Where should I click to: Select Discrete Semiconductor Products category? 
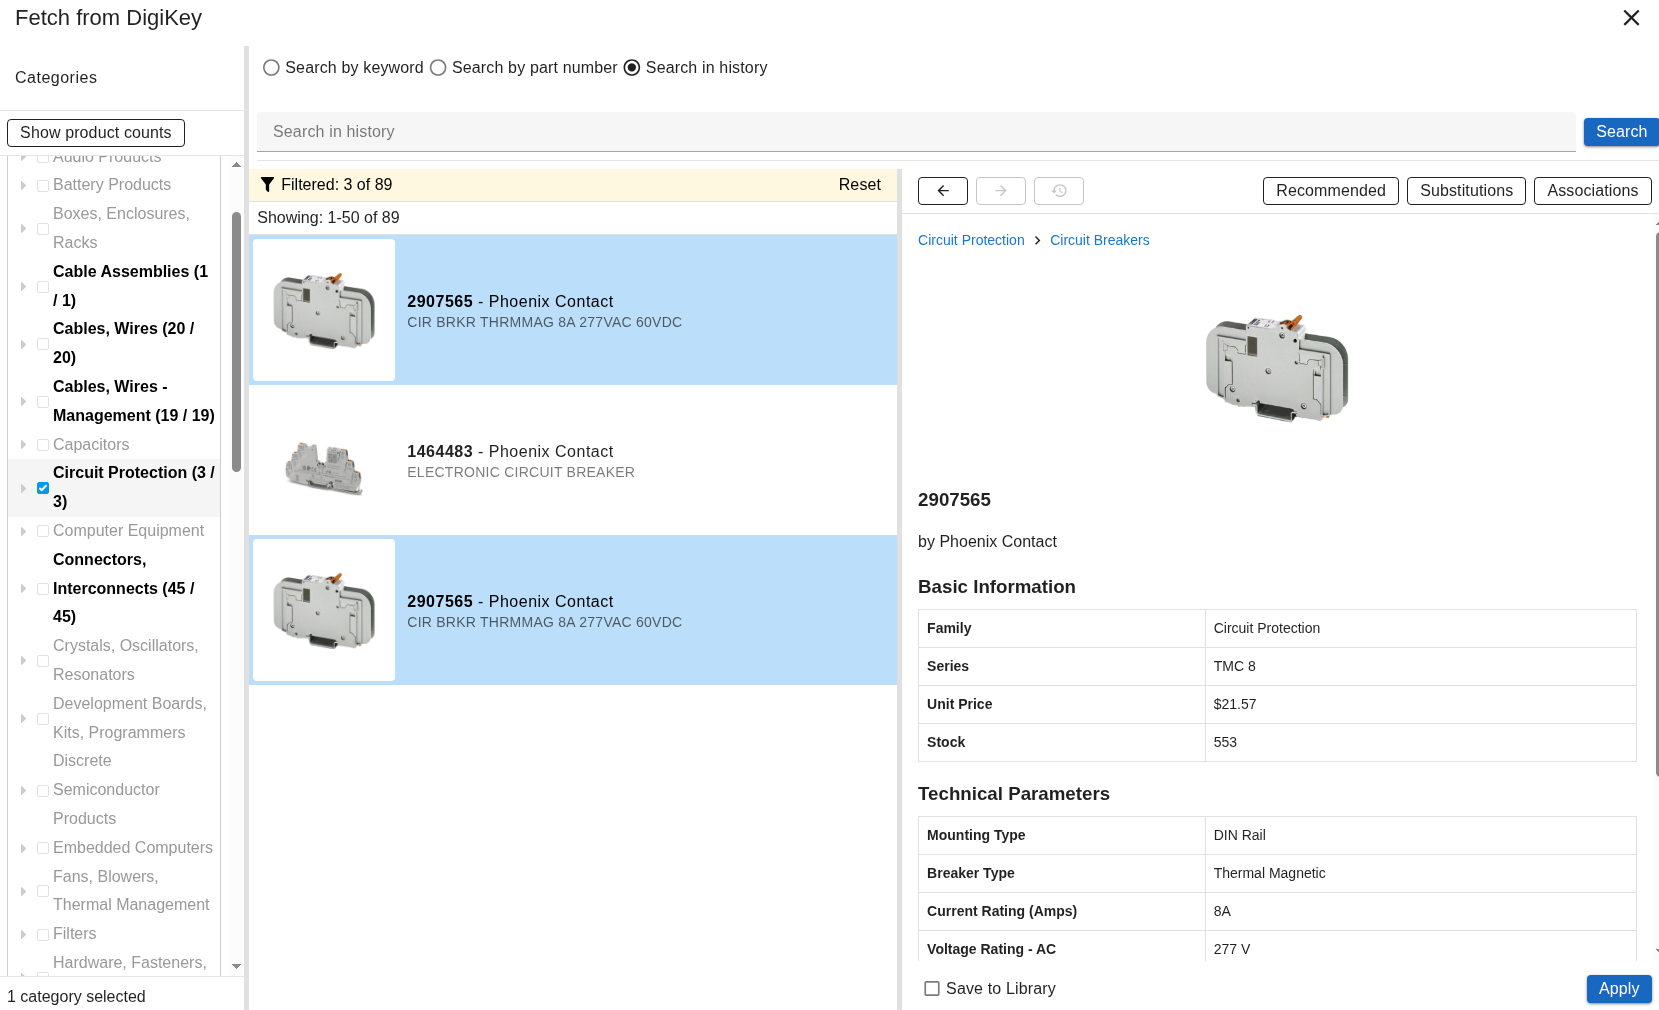click(x=106, y=790)
